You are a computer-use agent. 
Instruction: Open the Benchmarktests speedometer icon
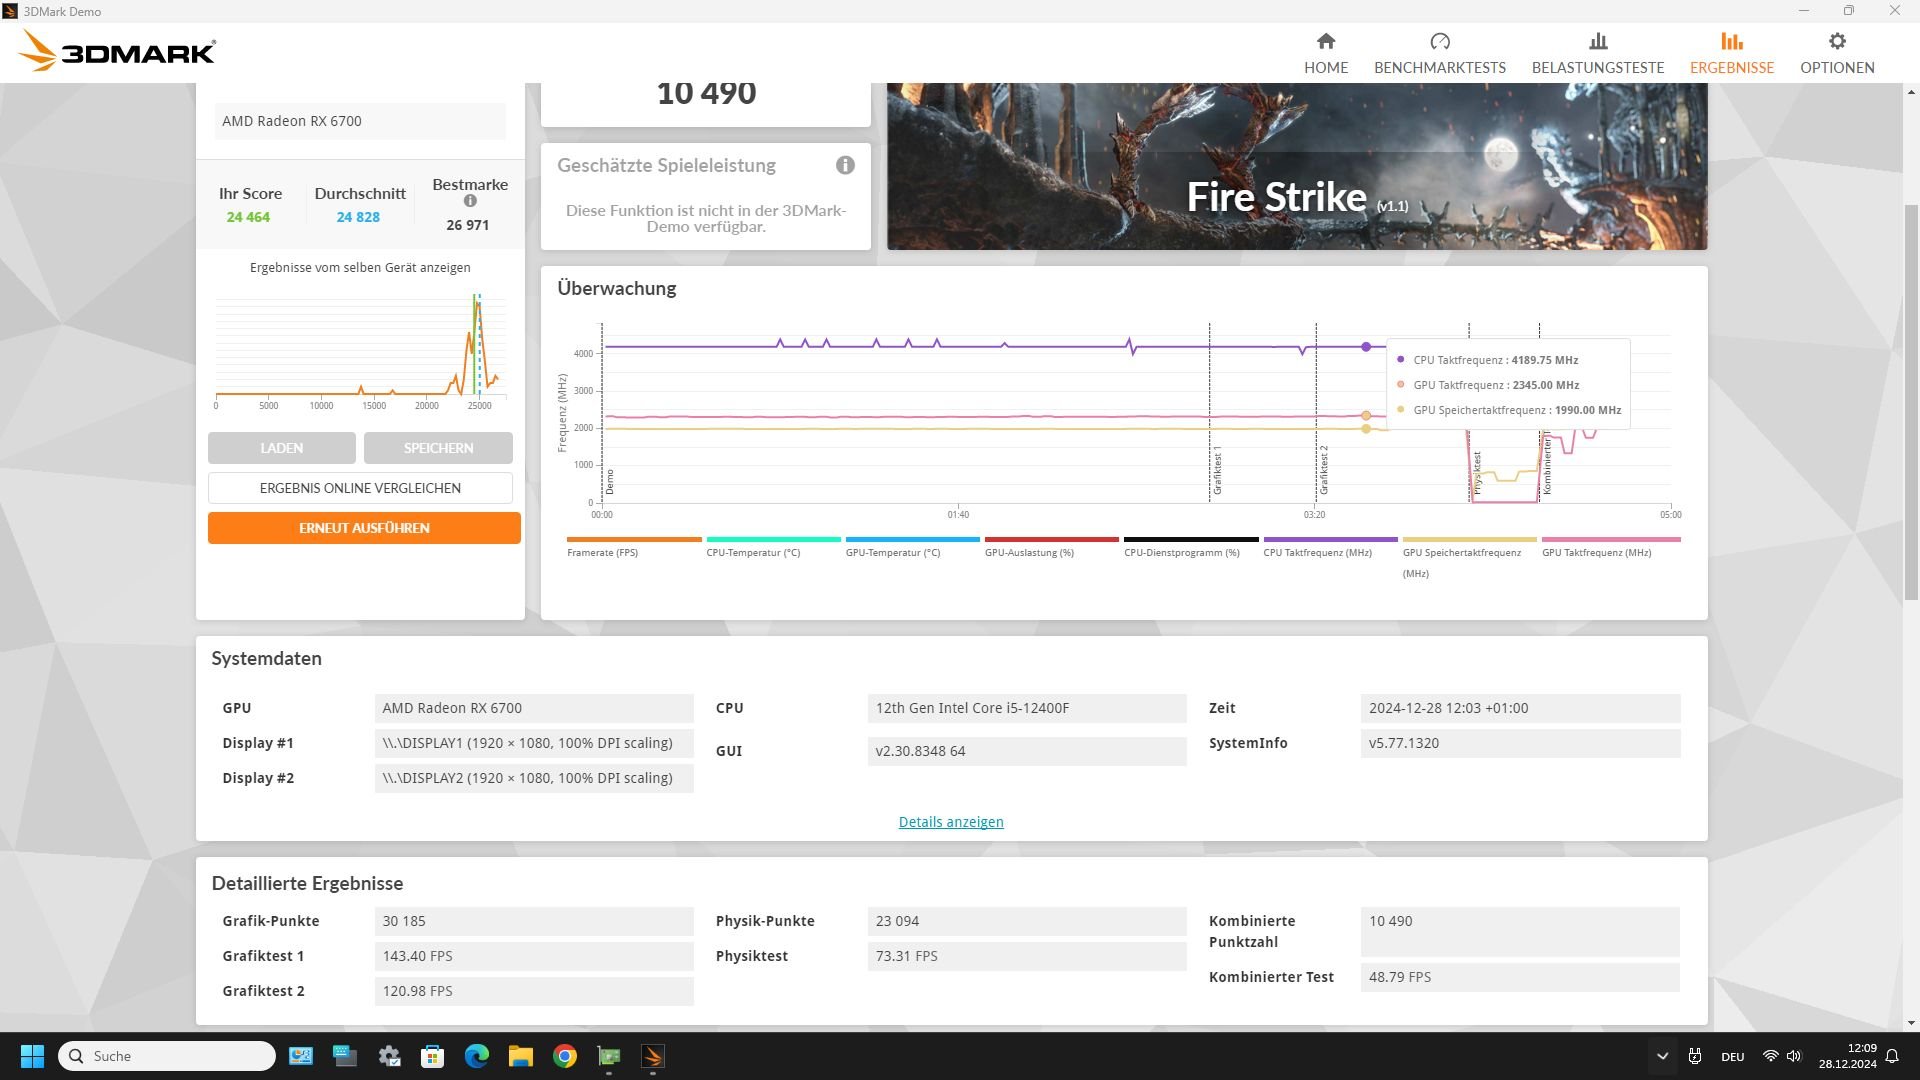pyautogui.click(x=1439, y=41)
